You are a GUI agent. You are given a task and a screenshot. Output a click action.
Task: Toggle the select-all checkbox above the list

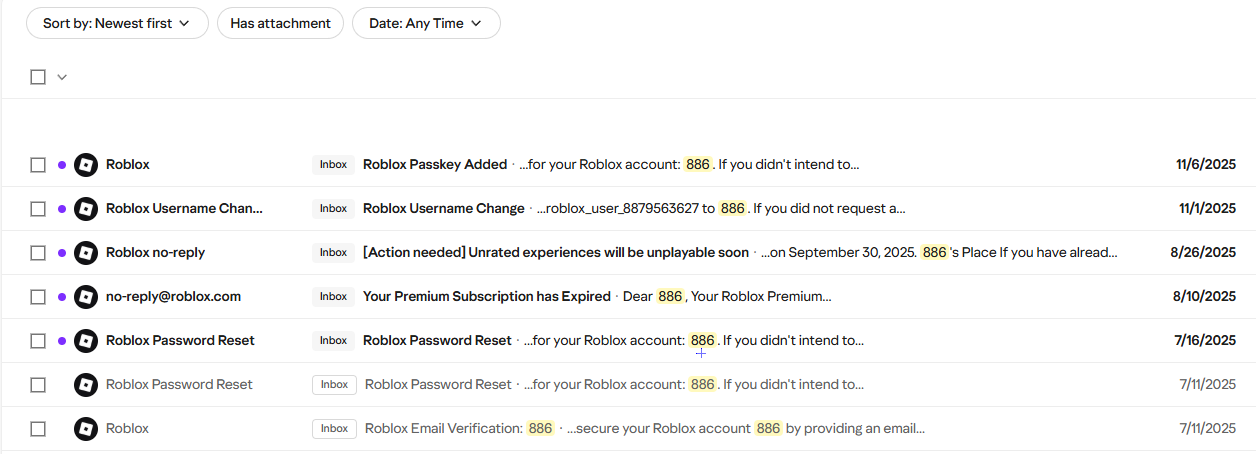(x=38, y=77)
